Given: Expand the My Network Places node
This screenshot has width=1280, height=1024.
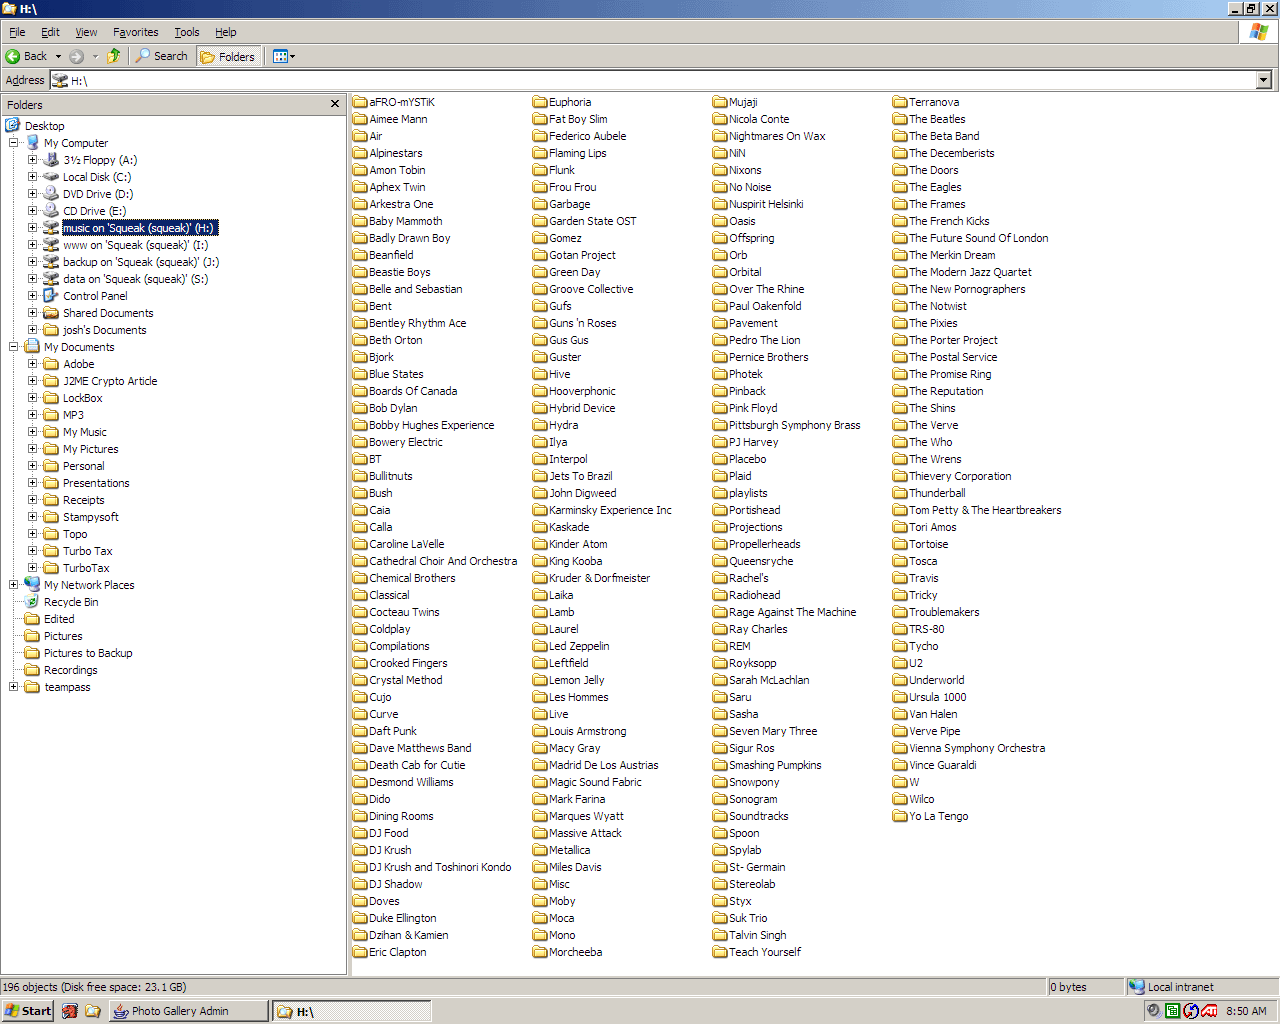Looking at the screenshot, I should (x=14, y=585).
